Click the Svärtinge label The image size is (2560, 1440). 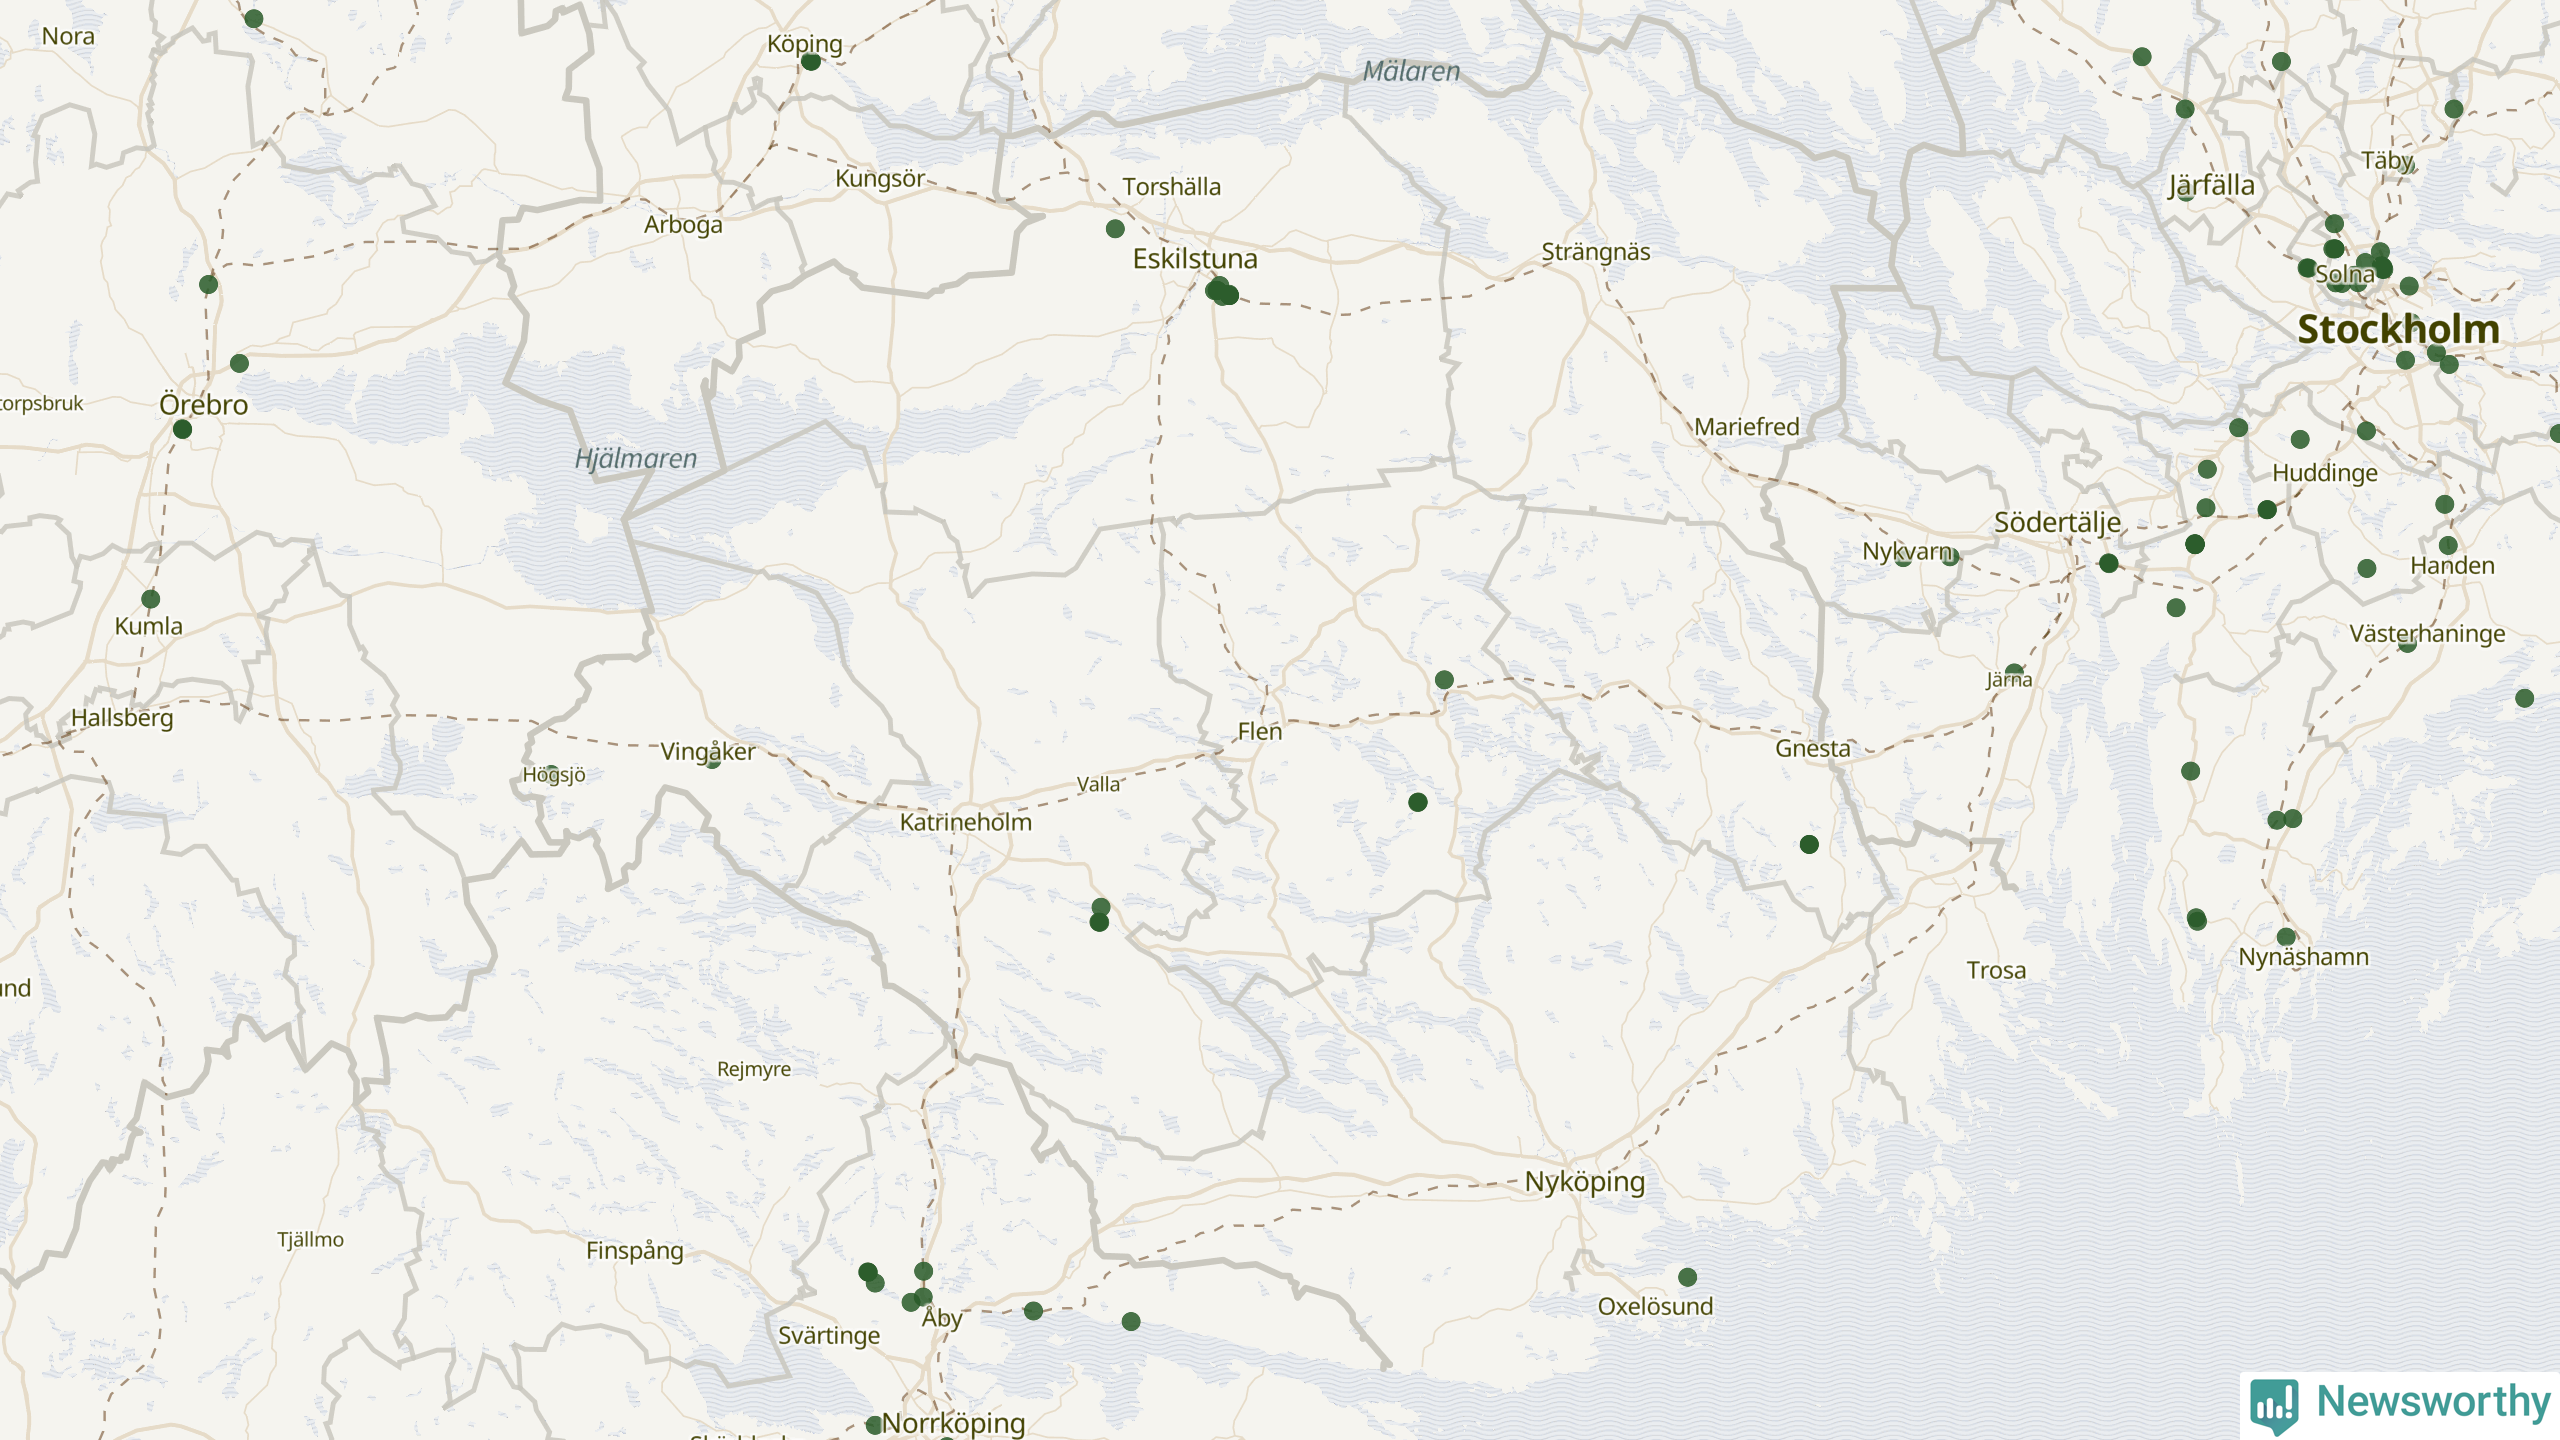pos(829,1336)
